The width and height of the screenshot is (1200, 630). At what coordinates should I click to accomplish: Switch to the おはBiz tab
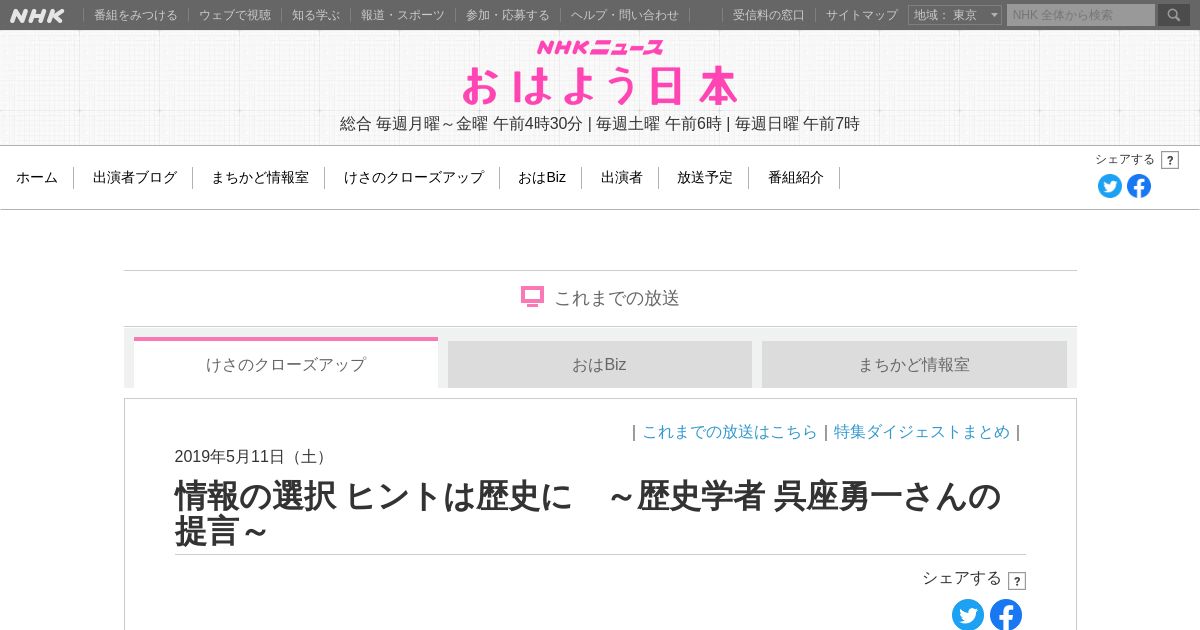pos(600,364)
